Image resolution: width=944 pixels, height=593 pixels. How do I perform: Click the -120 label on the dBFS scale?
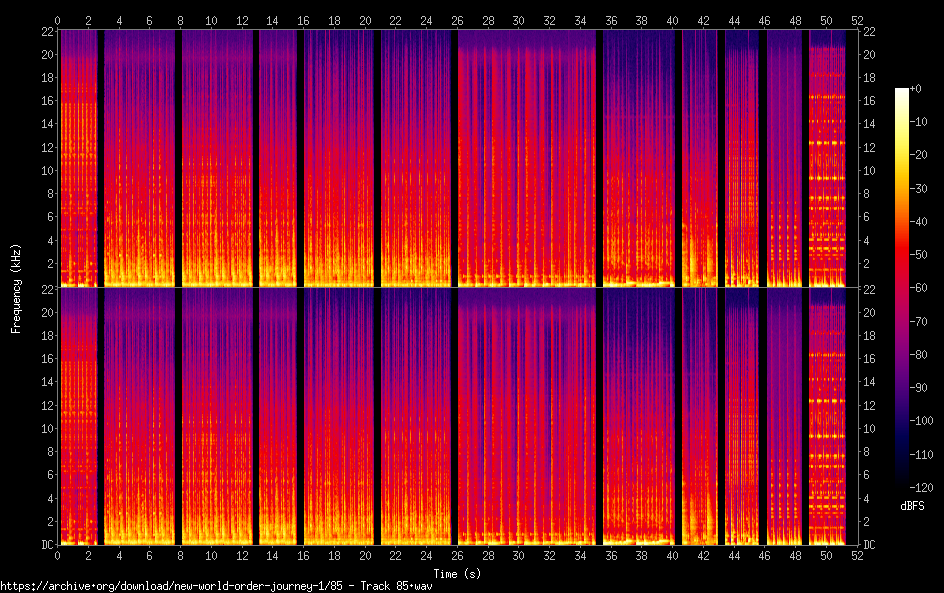pos(929,488)
